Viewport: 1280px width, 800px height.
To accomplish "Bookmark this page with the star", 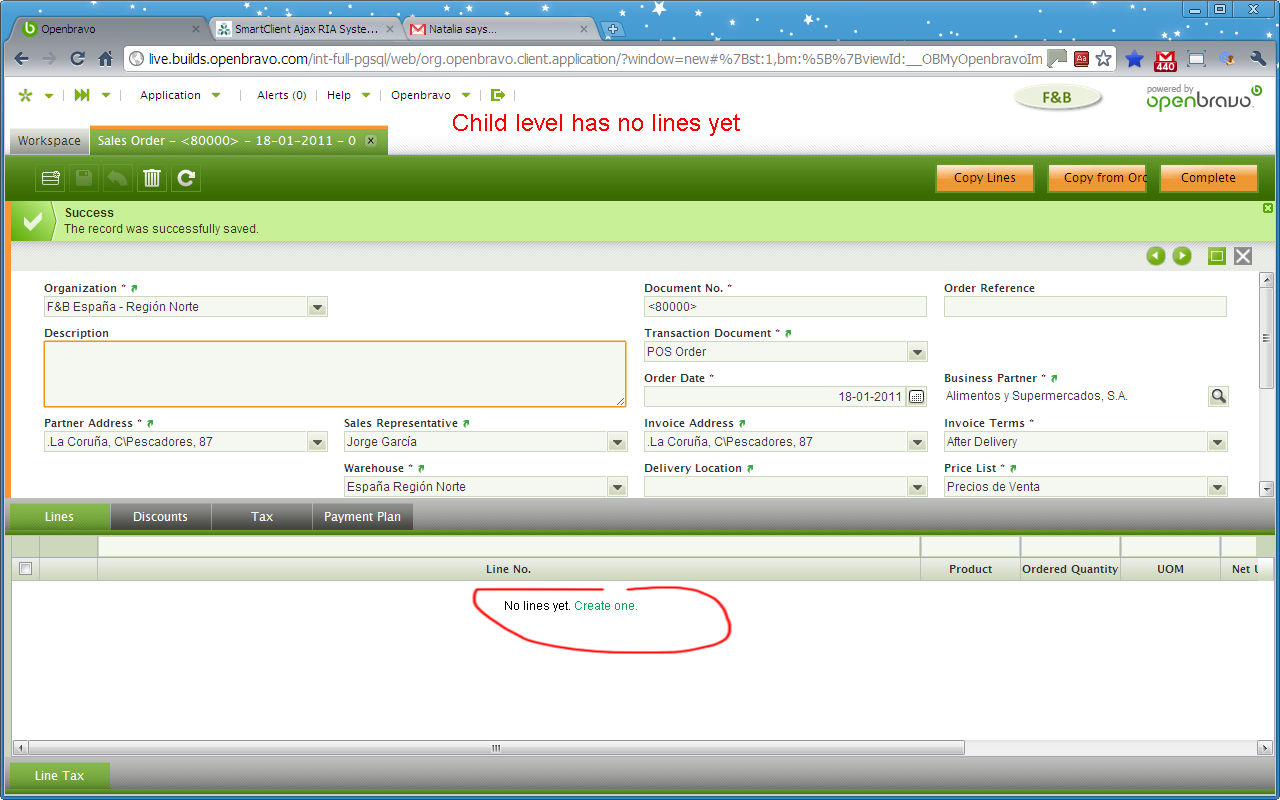I will click(1103, 59).
